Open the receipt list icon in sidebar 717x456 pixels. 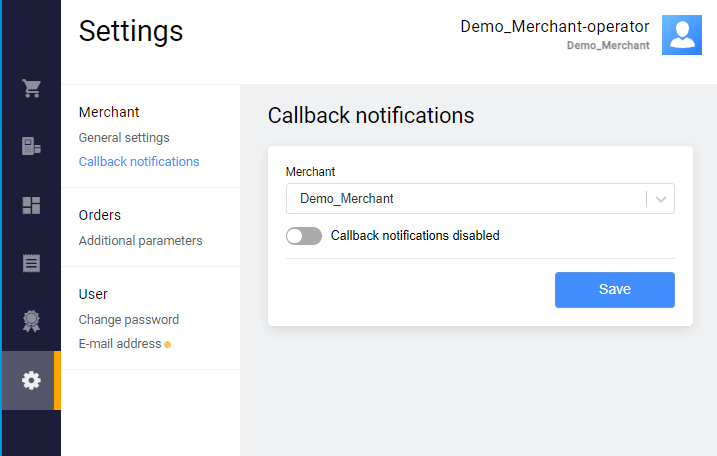click(32, 263)
